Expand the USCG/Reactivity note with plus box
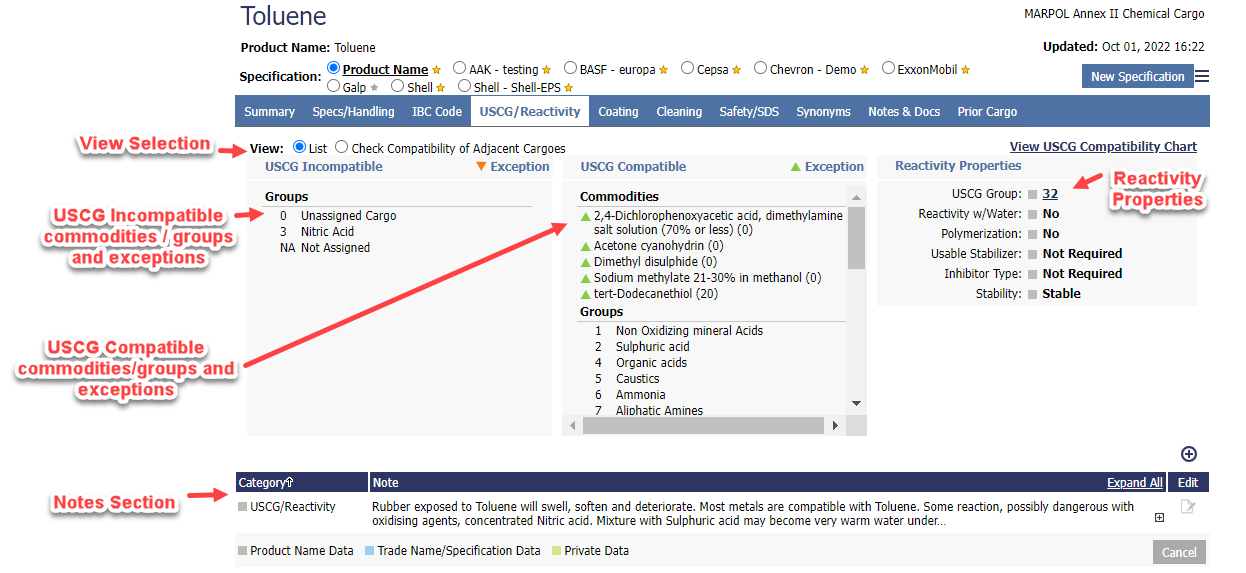The height and width of the screenshot is (573, 1246). [x=1159, y=517]
